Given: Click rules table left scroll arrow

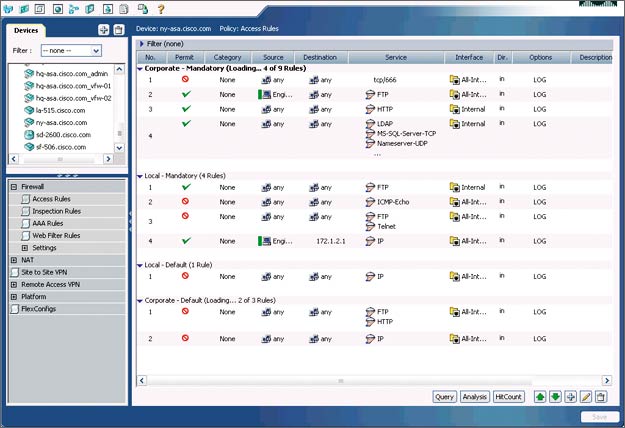Looking at the screenshot, I should (142, 380).
